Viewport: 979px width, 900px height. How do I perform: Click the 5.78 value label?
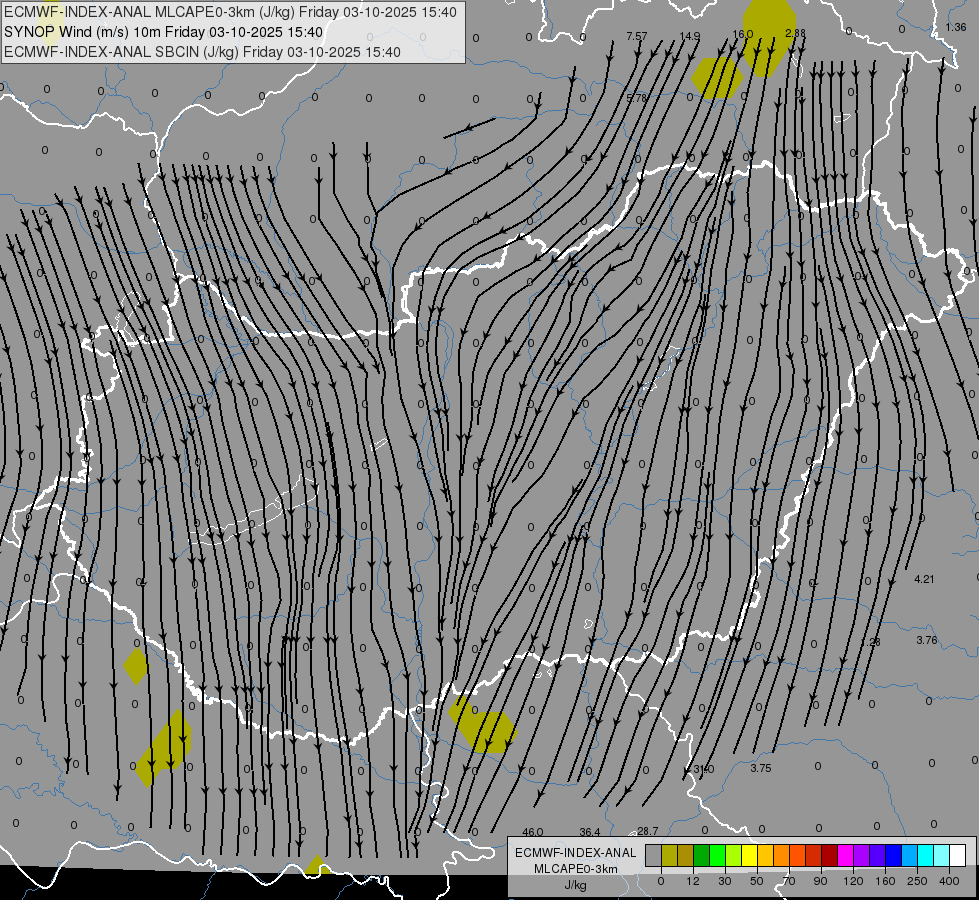coord(636,98)
